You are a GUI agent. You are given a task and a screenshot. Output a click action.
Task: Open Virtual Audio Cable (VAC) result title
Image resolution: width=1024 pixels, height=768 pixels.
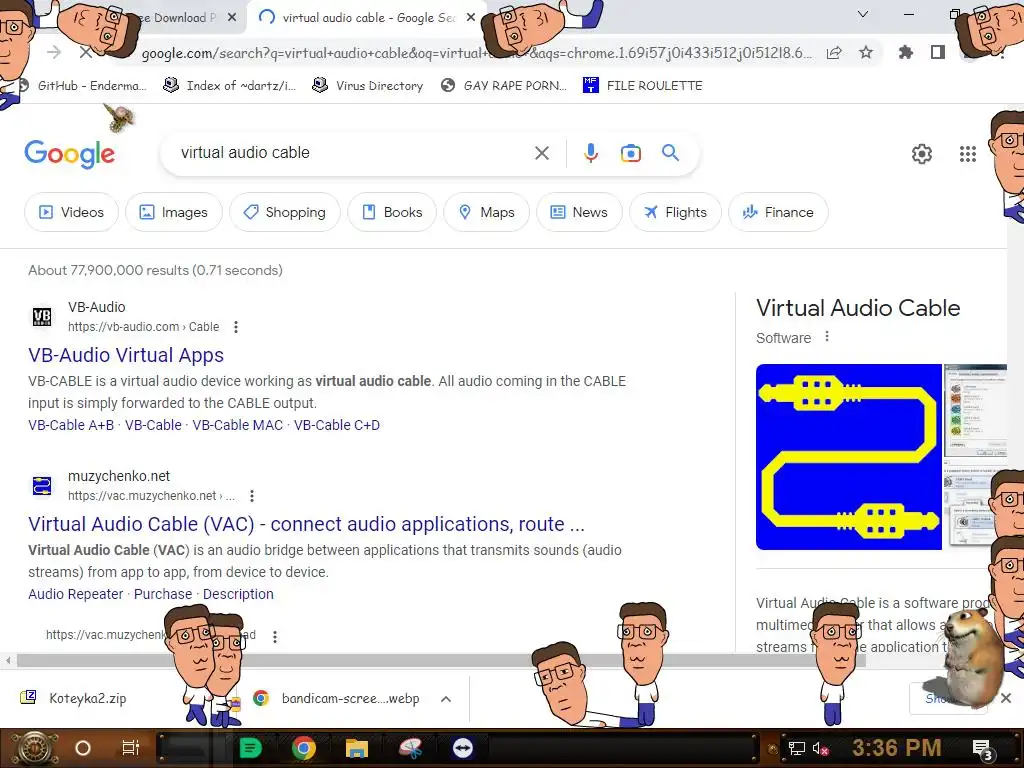tap(306, 524)
